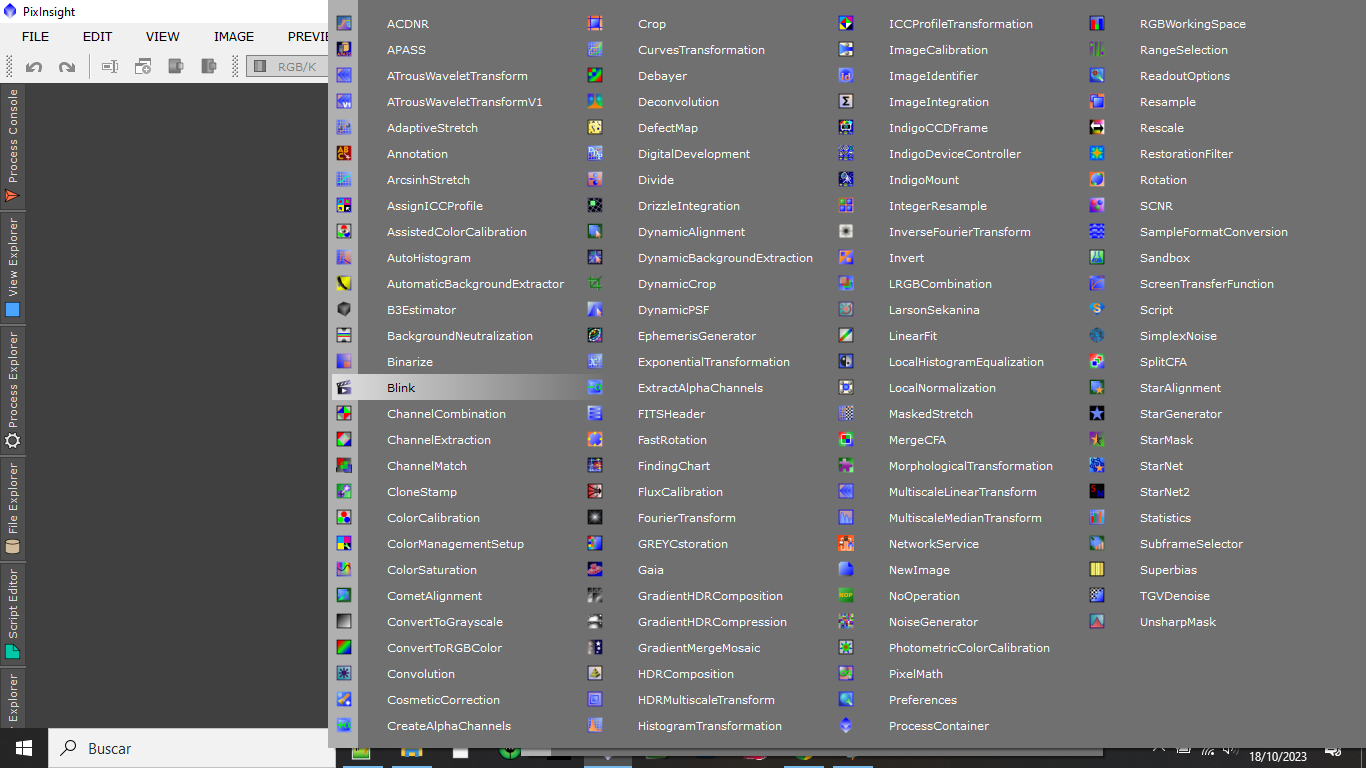Click the UnsharpMask icon
Image resolution: width=1366 pixels, height=768 pixels.
click(x=1097, y=621)
